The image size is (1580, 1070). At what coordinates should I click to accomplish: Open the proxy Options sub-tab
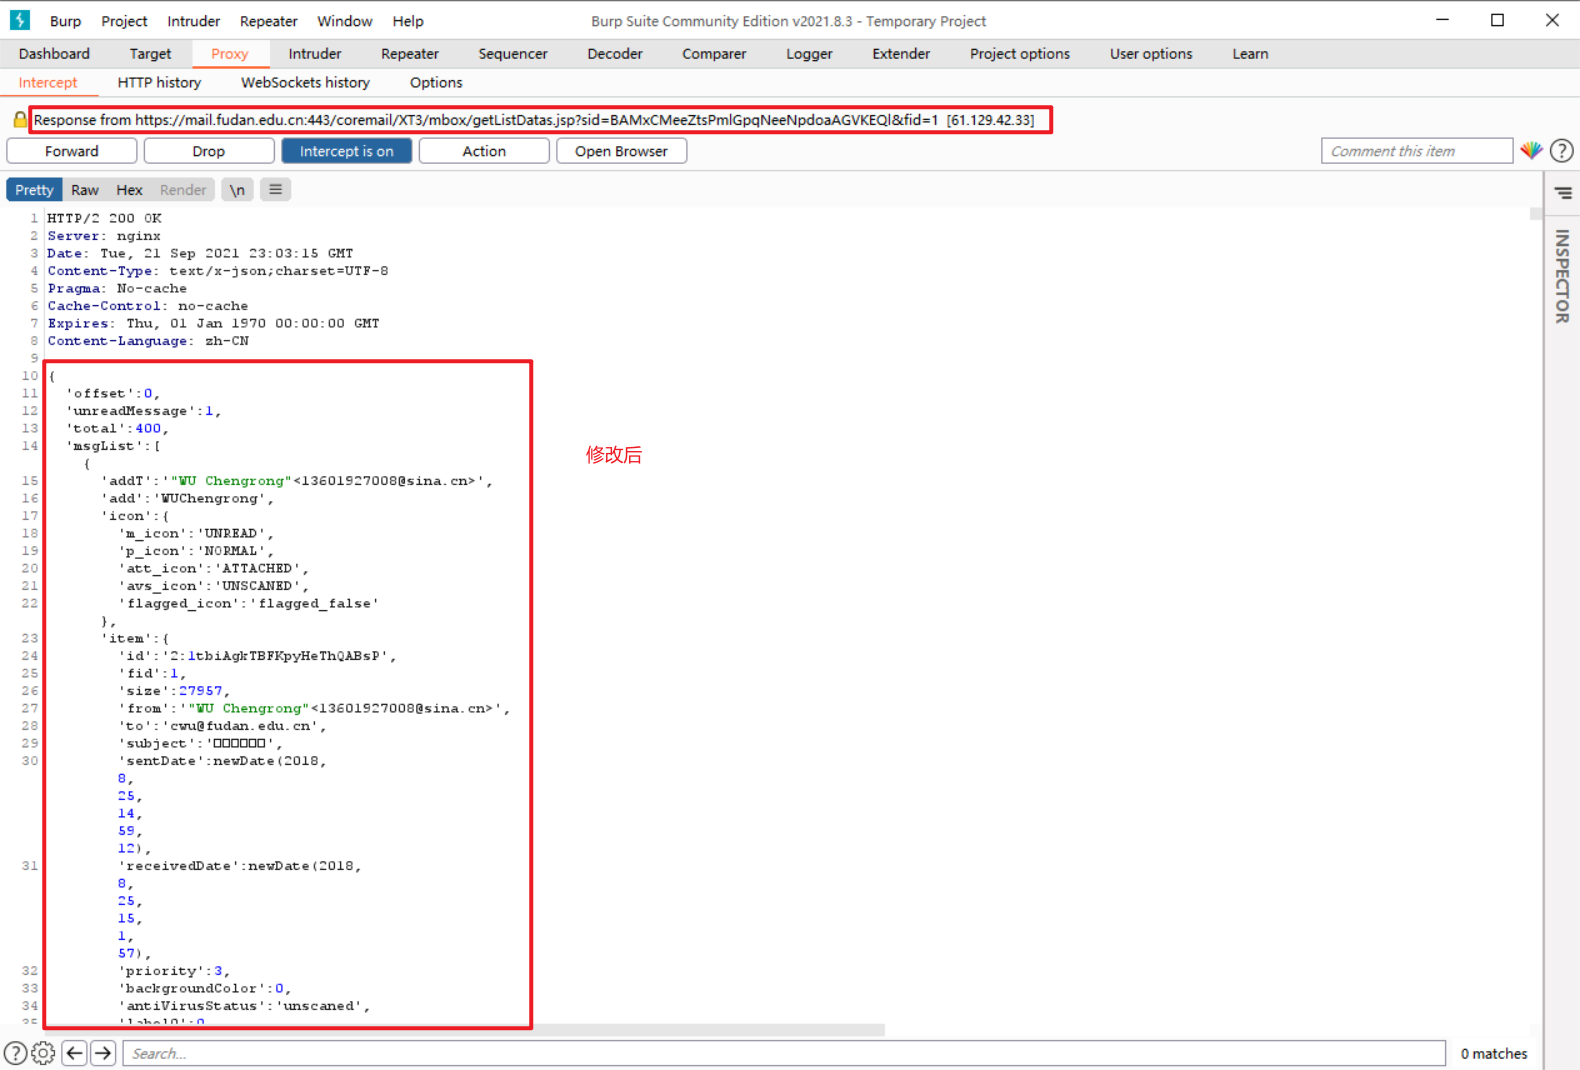pos(436,83)
